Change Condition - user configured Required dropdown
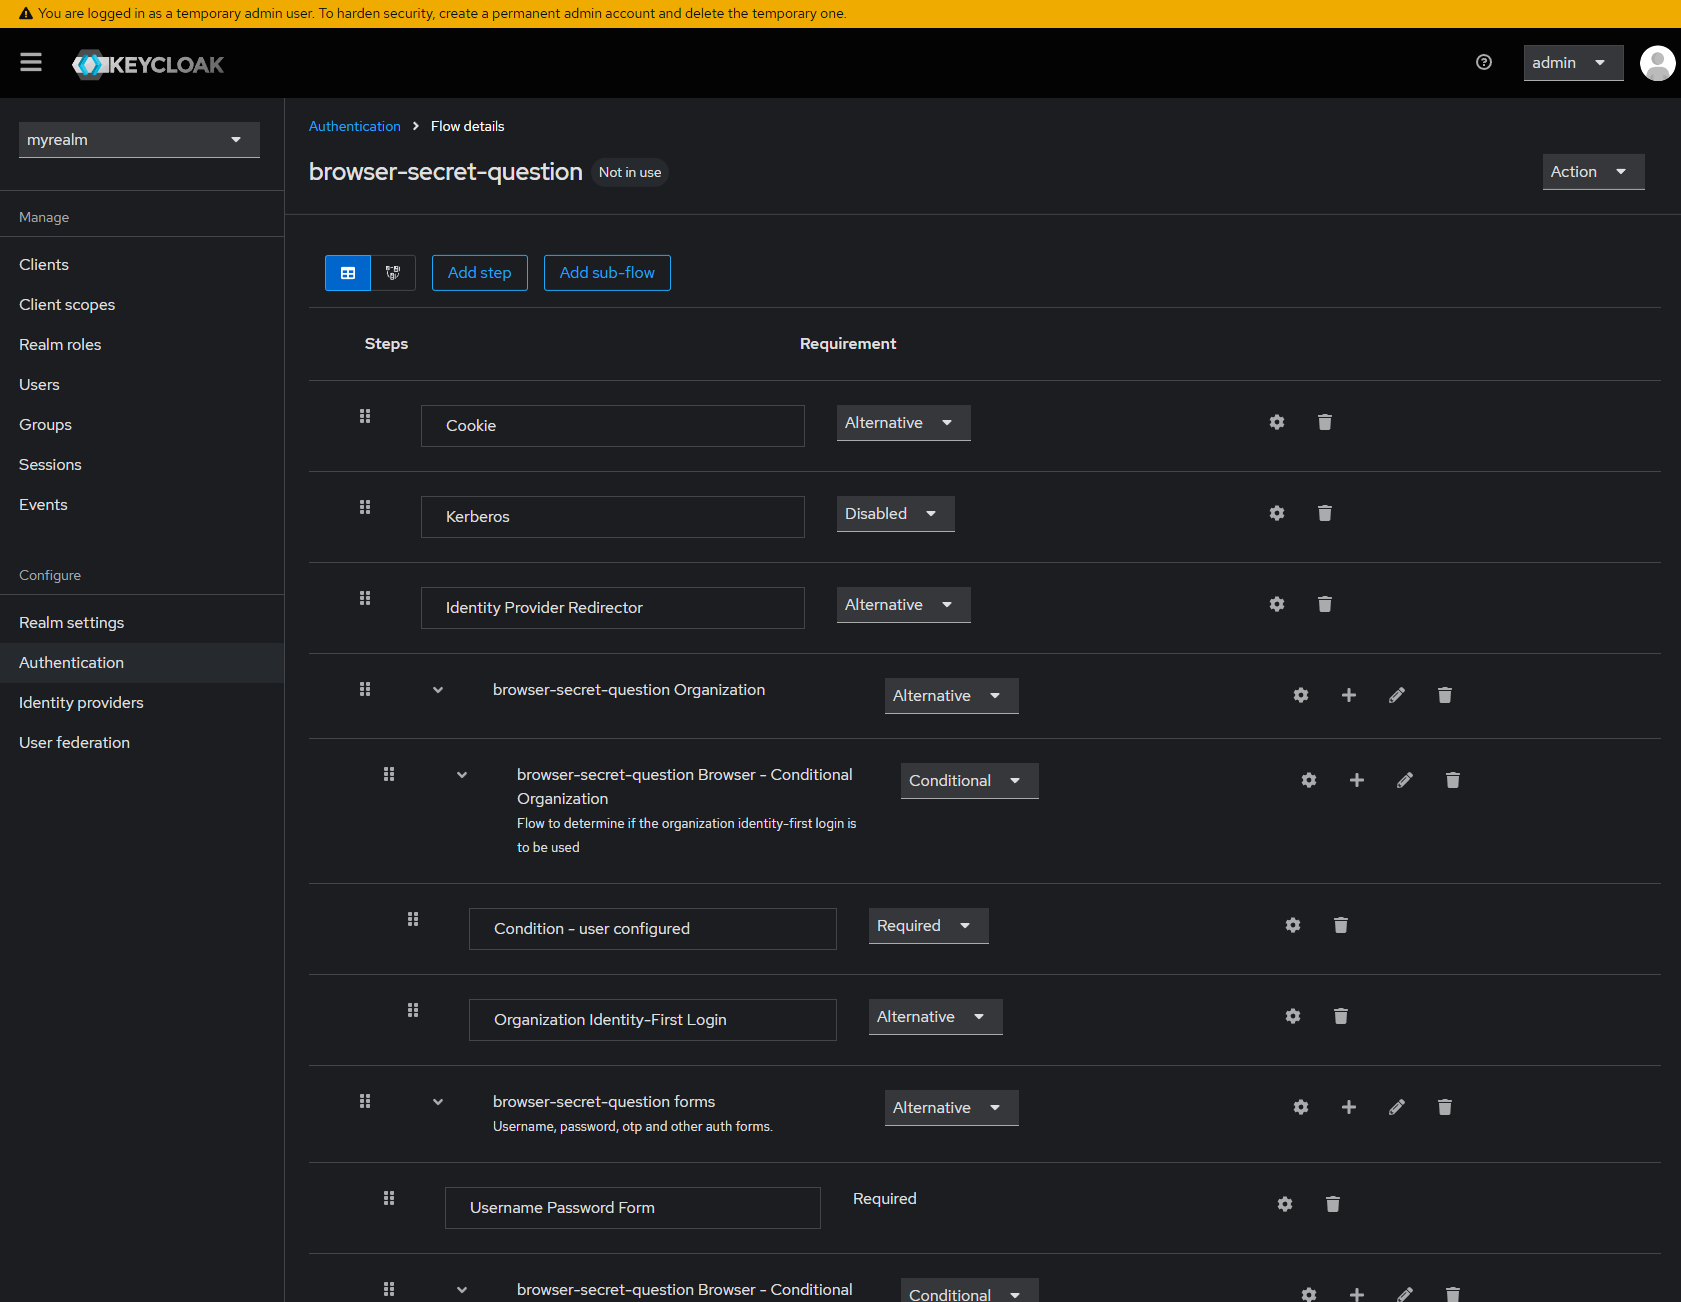The height and width of the screenshot is (1302, 1681). click(928, 926)
